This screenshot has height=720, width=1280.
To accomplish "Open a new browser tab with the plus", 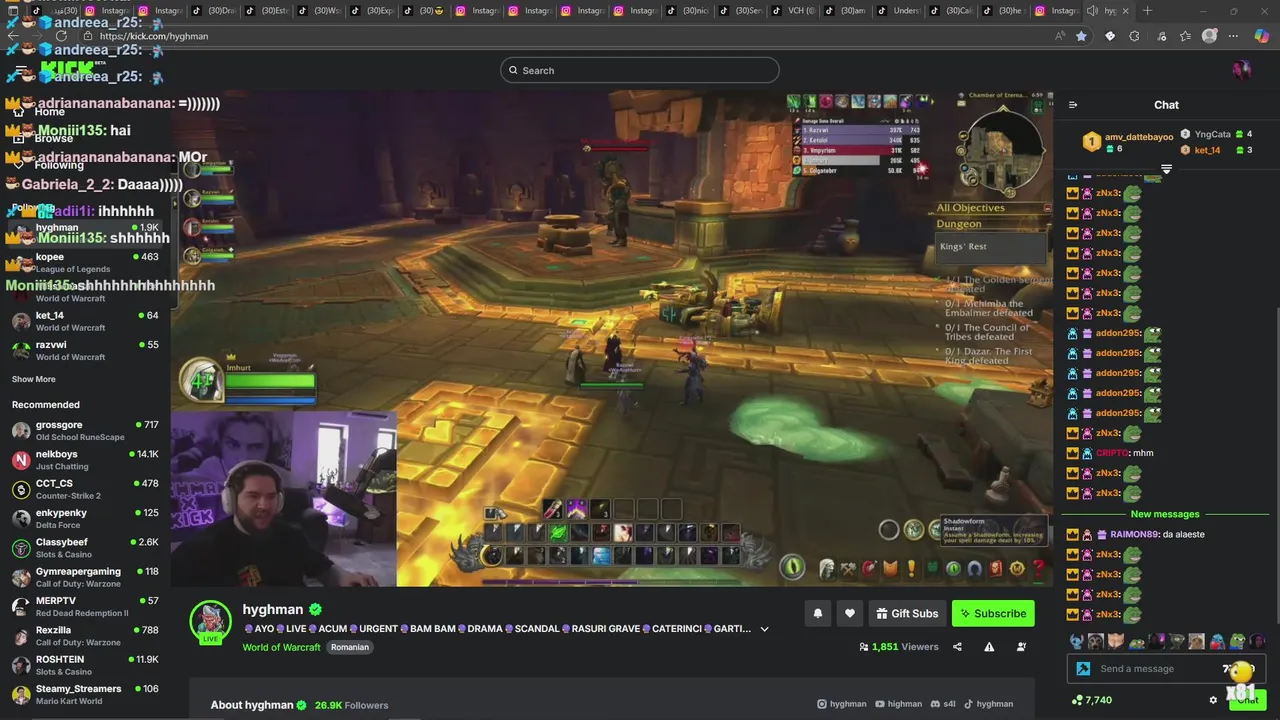I will [x=1147, y=11].
